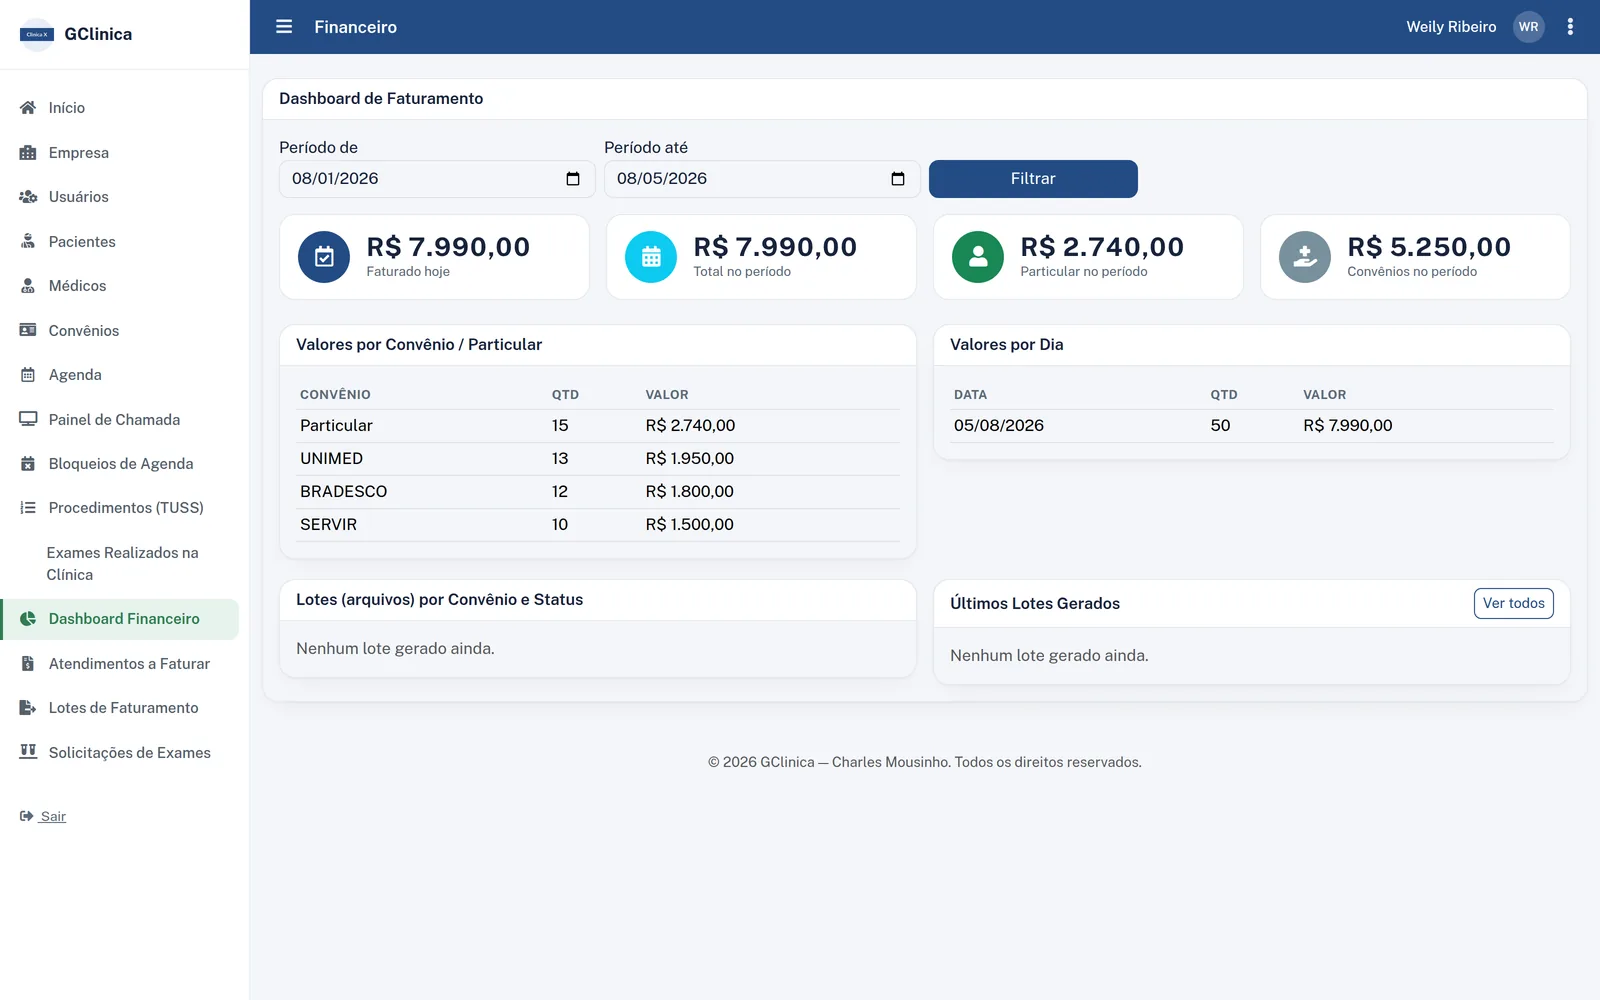The width and height of the screenshot is (1600, 1000).
Task: Click the GClinica logo image
Action: [x=37, y=34]
